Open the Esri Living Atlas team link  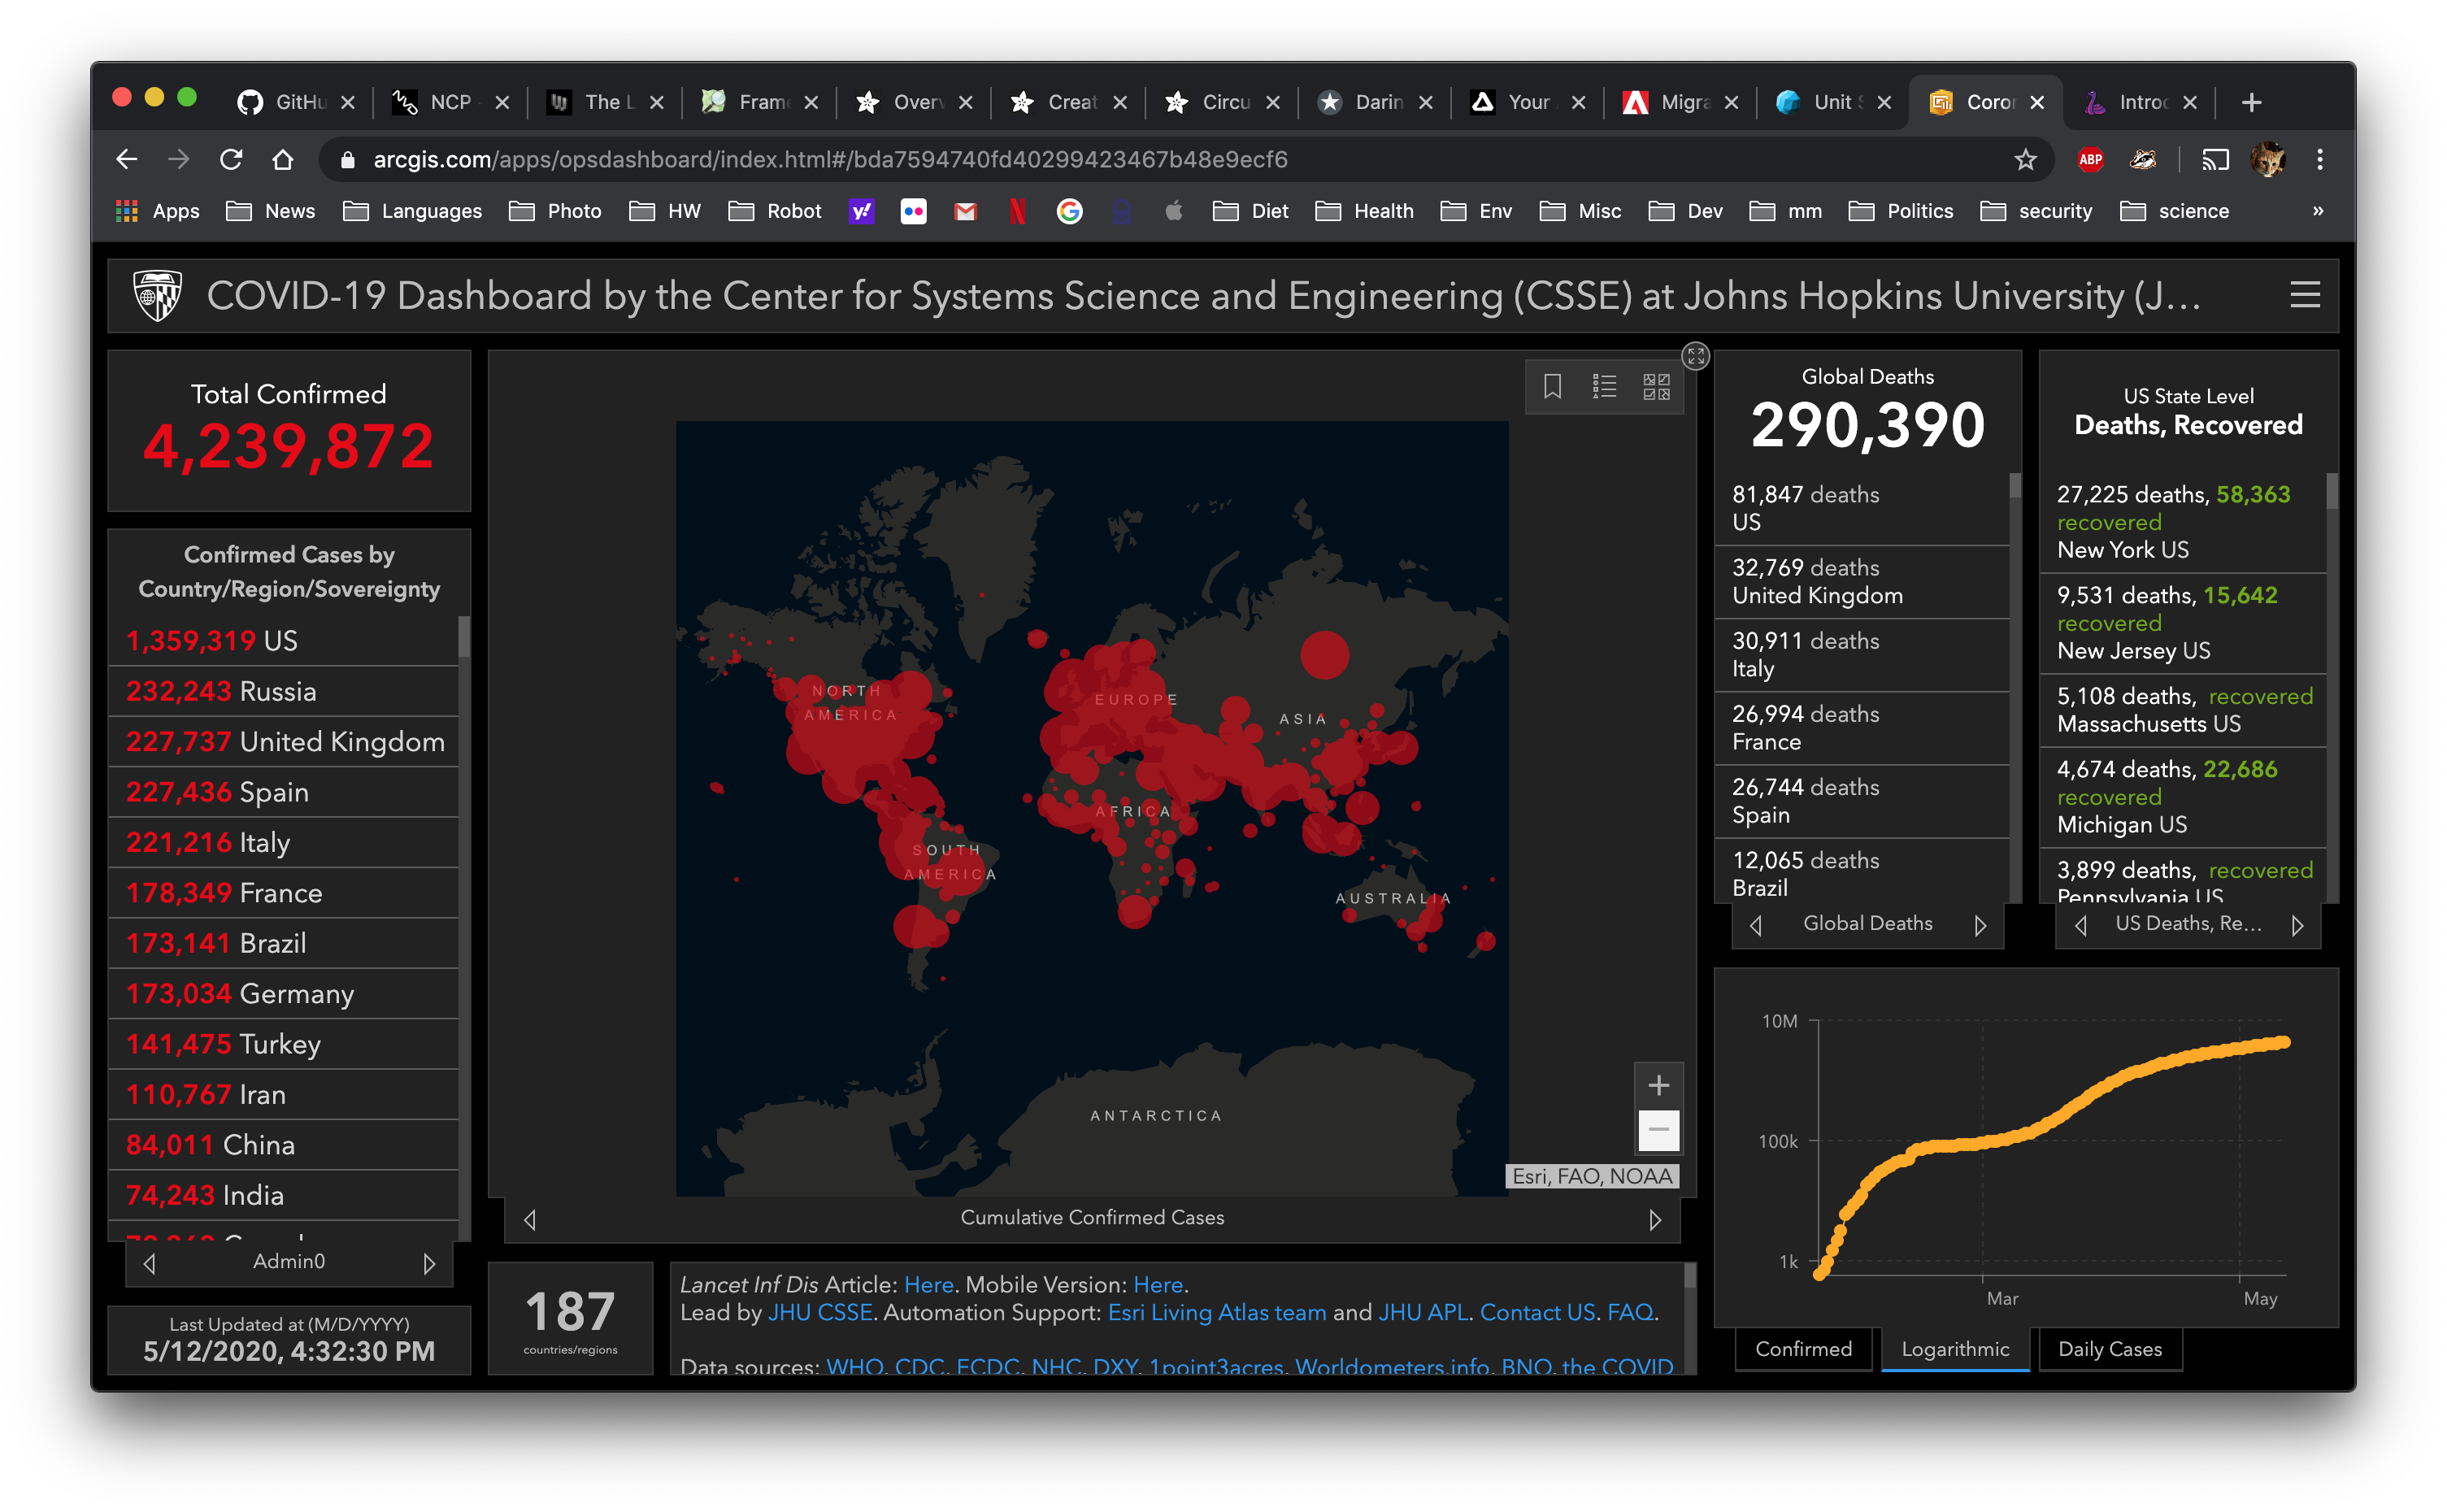[x=1216, y=1312]
